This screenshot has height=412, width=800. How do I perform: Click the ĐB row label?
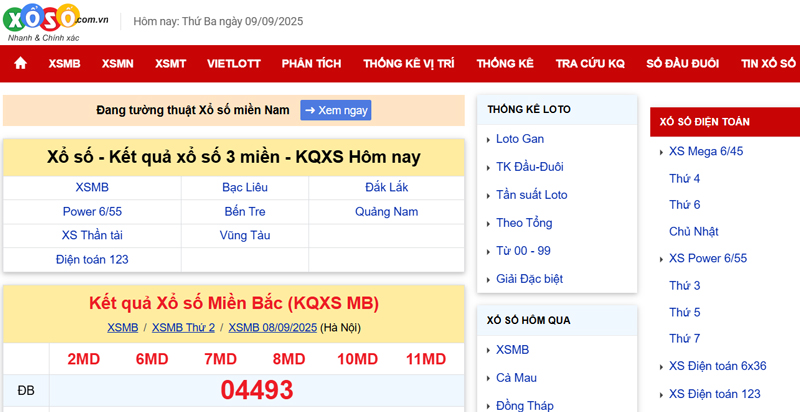pyautogui.click(x=26, y=391)
